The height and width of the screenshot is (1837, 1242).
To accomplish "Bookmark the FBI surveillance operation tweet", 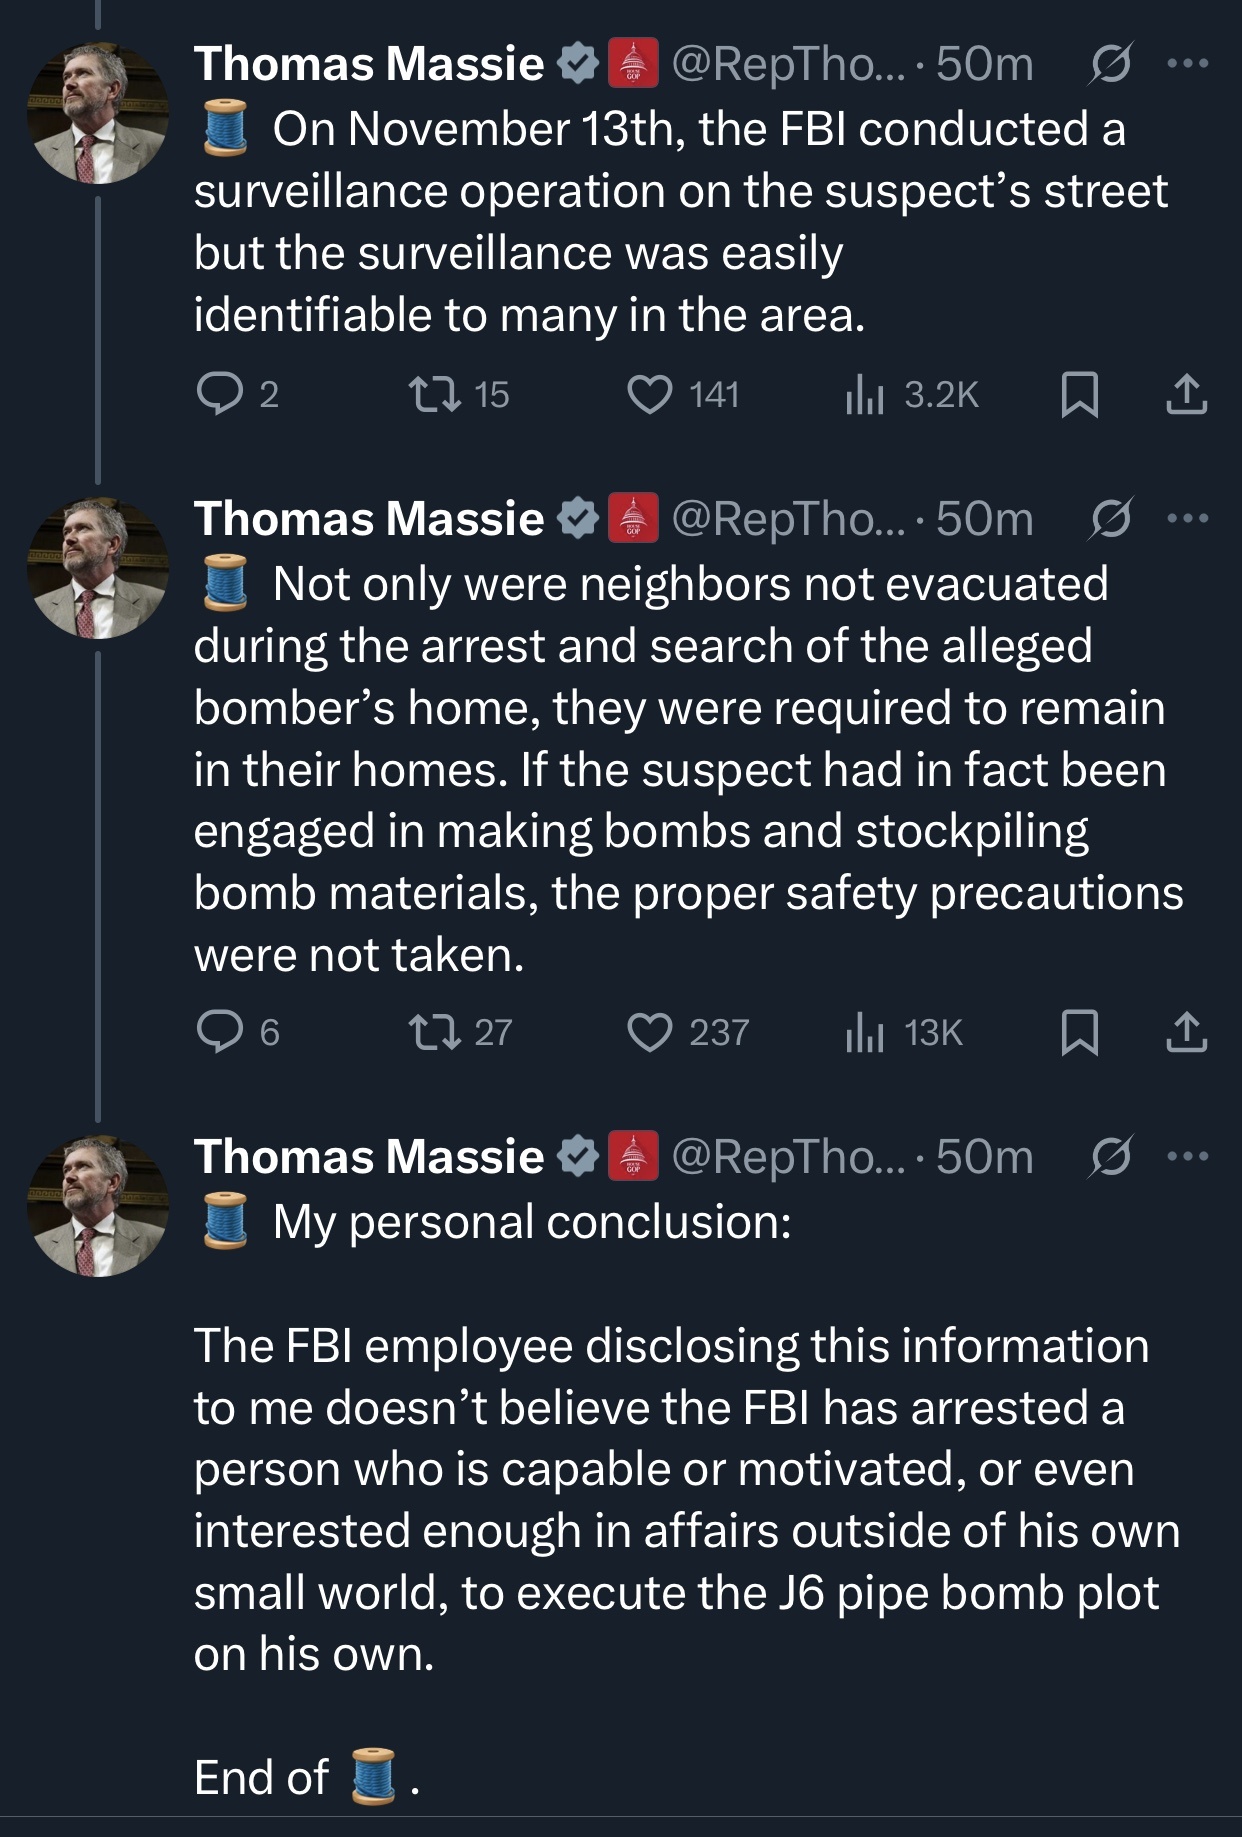I will [1079, 394].
